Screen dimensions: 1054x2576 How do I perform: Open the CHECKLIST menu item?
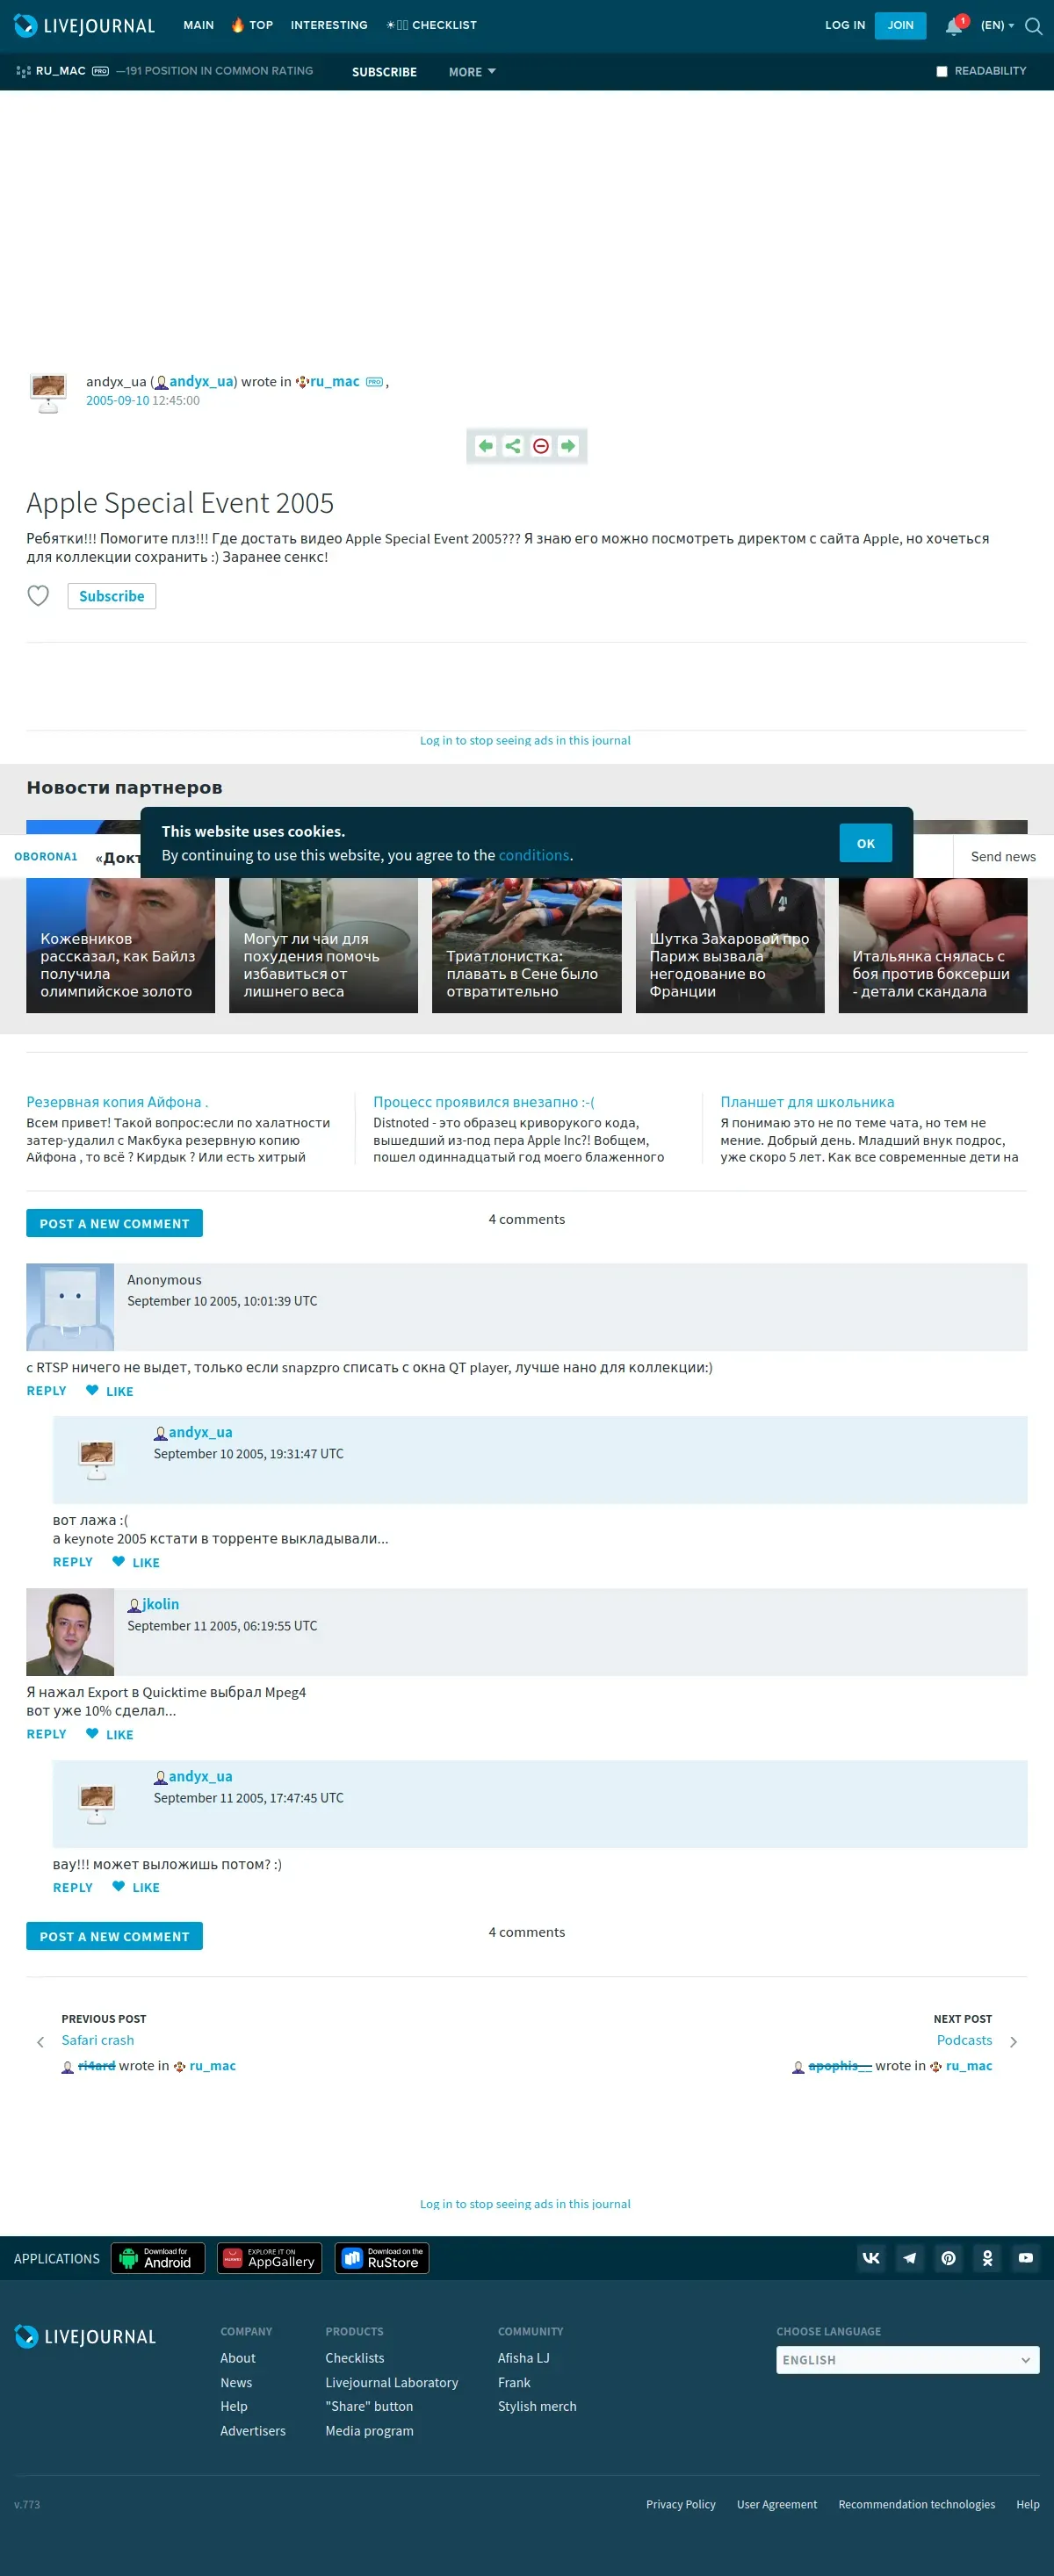tap(432, 26)
